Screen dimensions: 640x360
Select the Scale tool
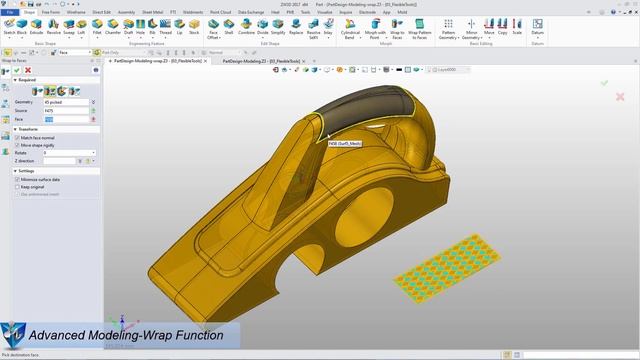click(517, 27)
